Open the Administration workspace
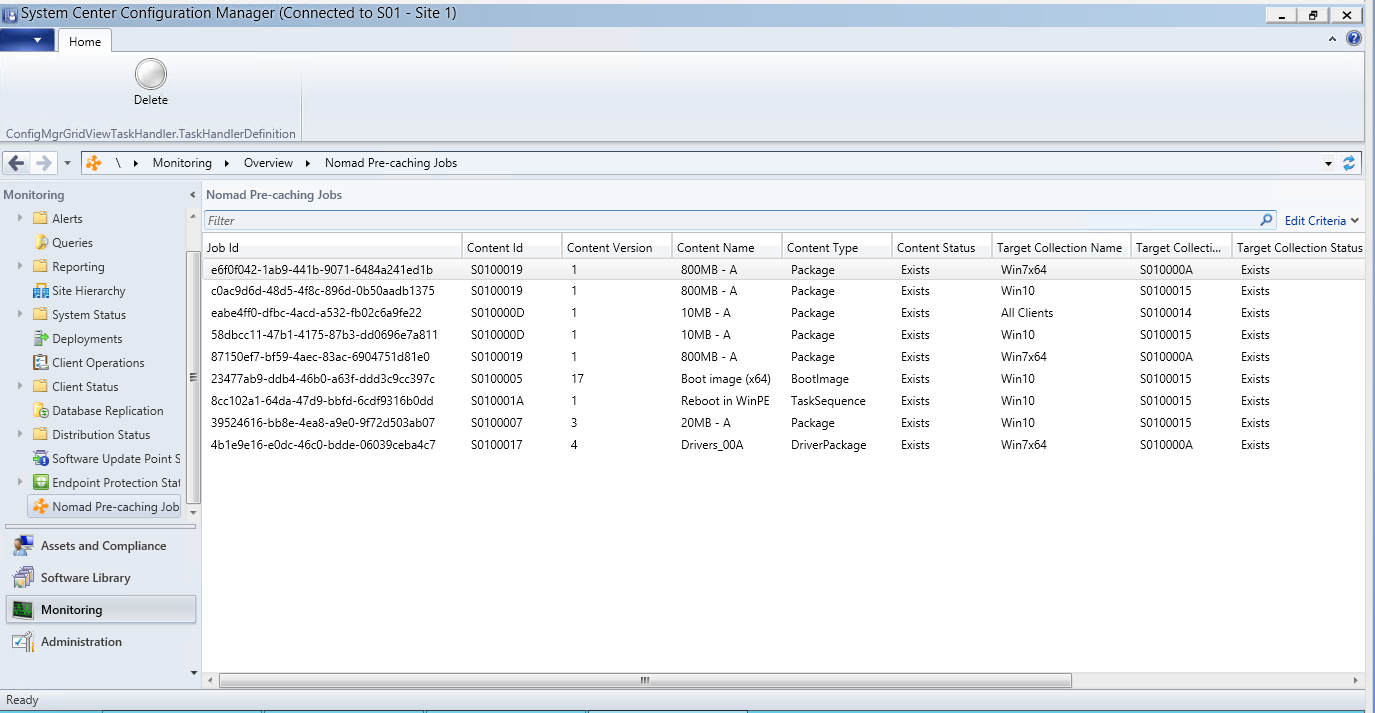This screenshot has width=1375, height=713. point(81,642)
